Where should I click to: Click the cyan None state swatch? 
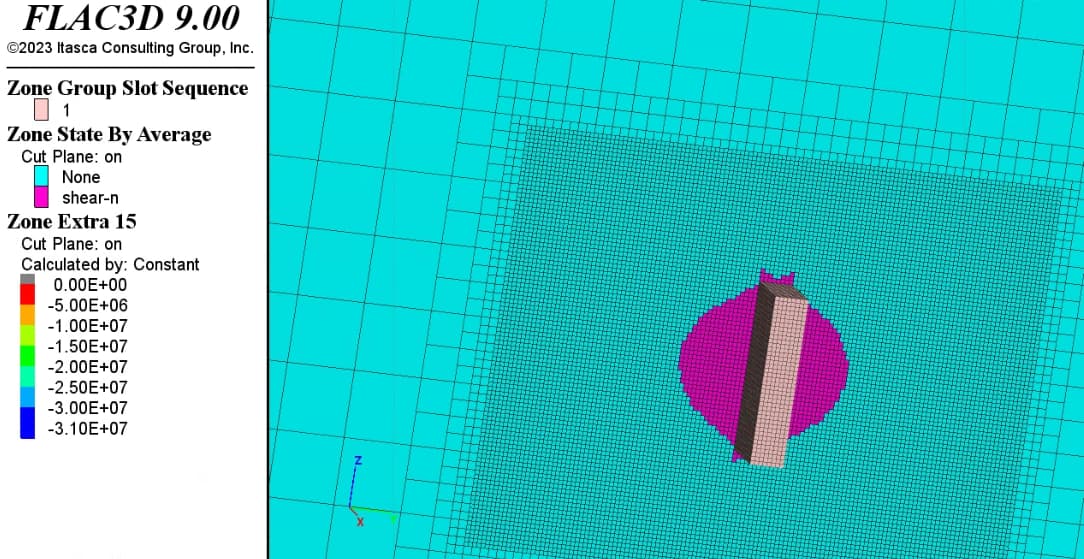tap(41, 177)
